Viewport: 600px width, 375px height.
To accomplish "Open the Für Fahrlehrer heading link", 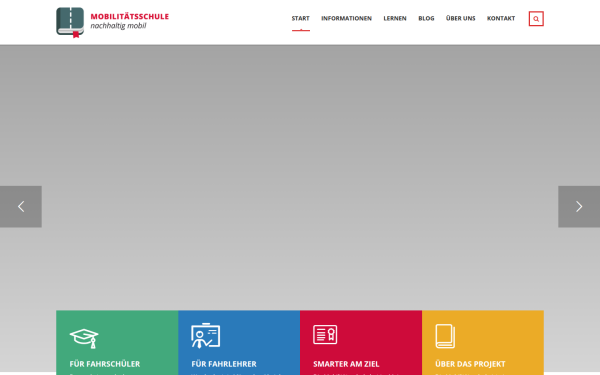I will (224, 364).
